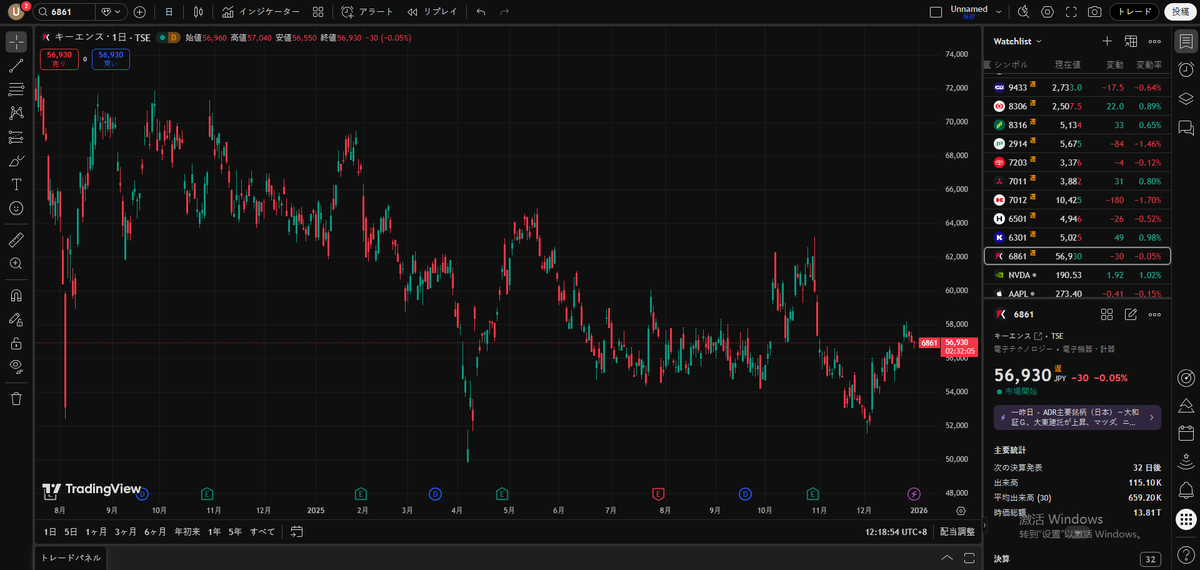
Task: Select the NVDA row in watchlist
Action: point(1076,275)
